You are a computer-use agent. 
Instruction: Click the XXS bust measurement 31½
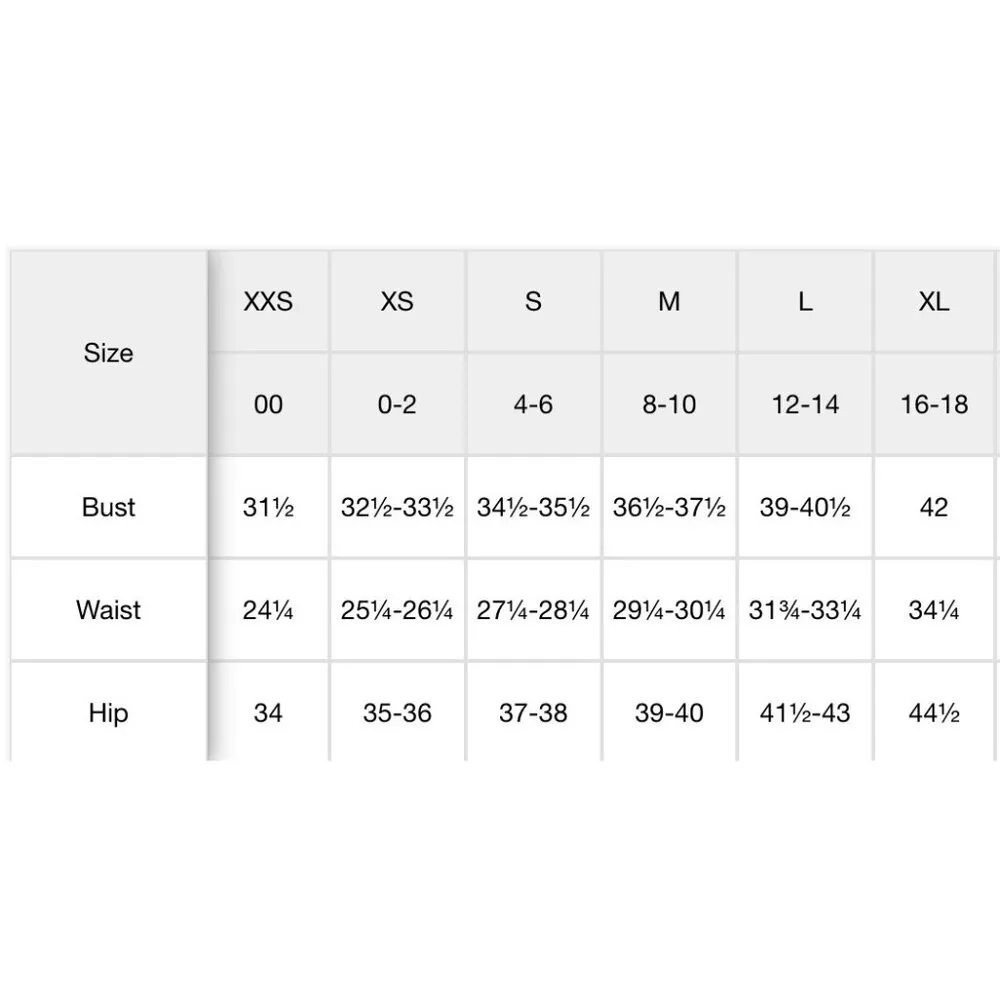268,507
